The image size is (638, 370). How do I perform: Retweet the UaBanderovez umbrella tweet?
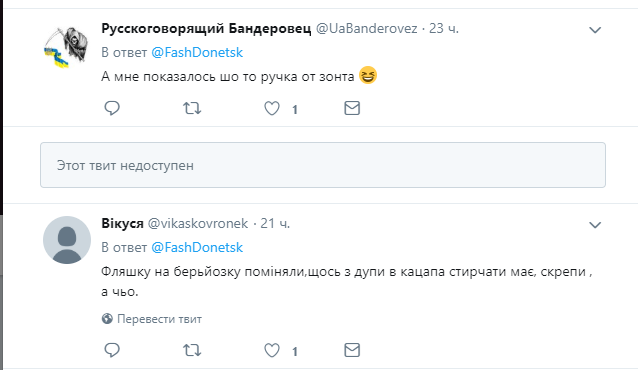(x=192, y=108)
